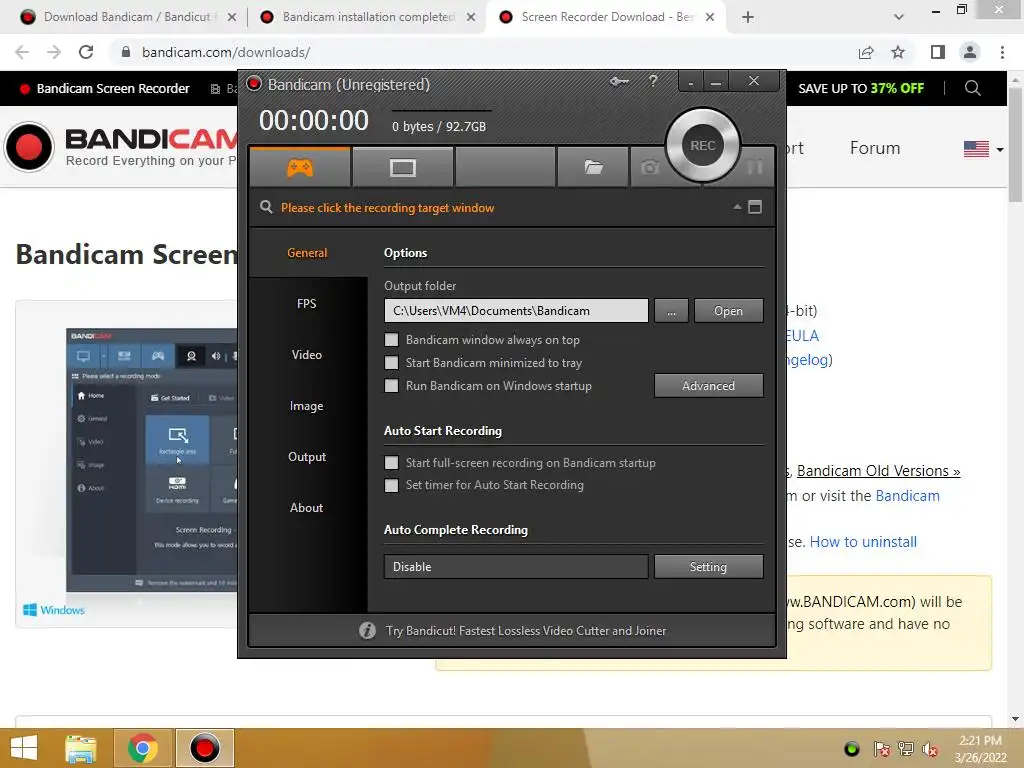Open a new Chrome tab

coord(748,17)
